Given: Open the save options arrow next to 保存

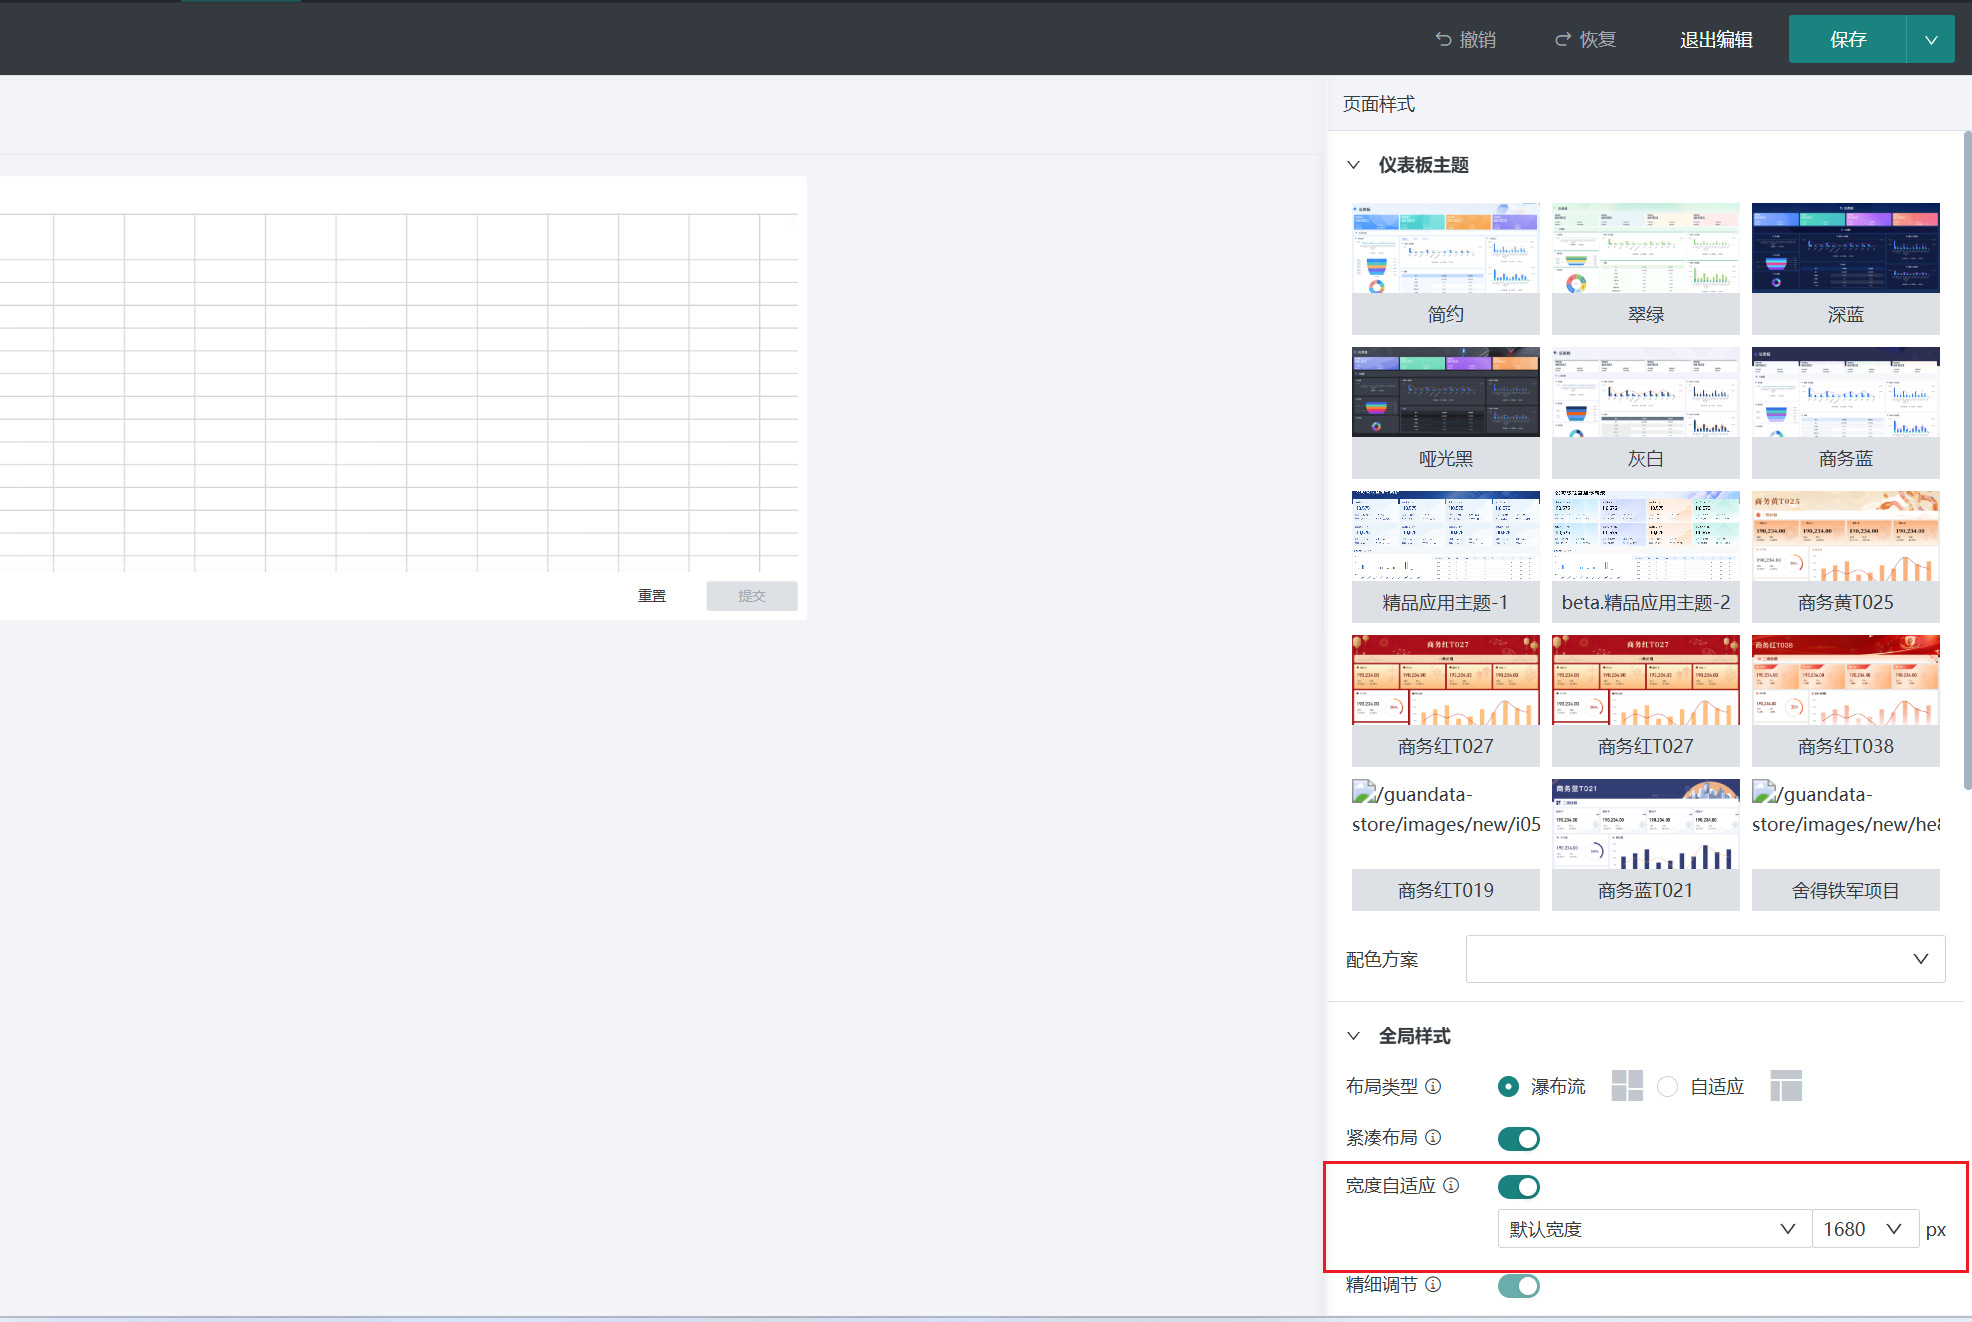Looking at the screenshot, I should point(1931,40).
